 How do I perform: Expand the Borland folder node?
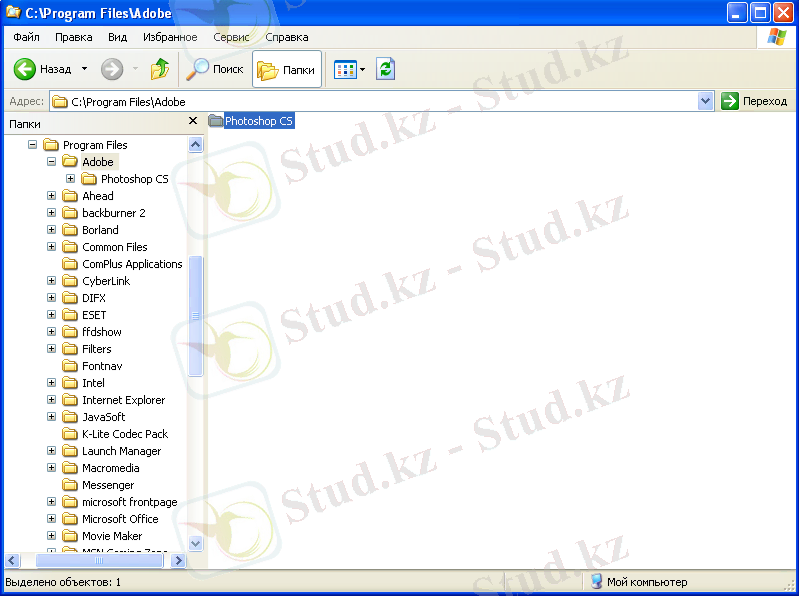click(x=51, y=230)
